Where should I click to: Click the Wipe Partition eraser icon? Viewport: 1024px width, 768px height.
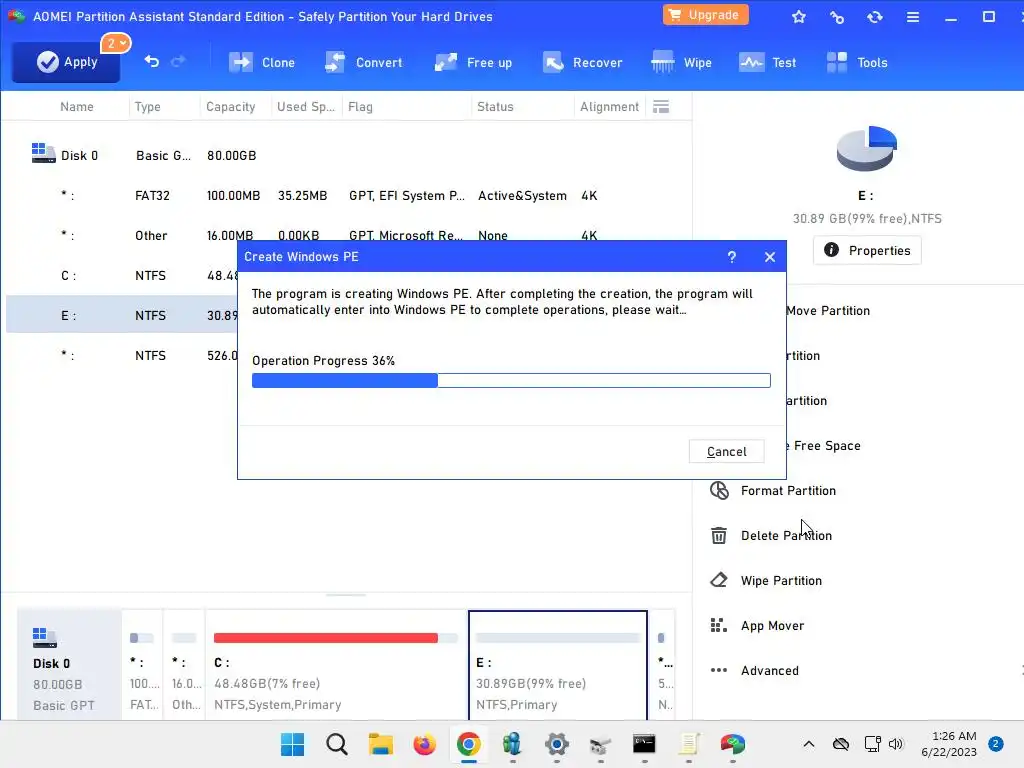pos(719,580)
